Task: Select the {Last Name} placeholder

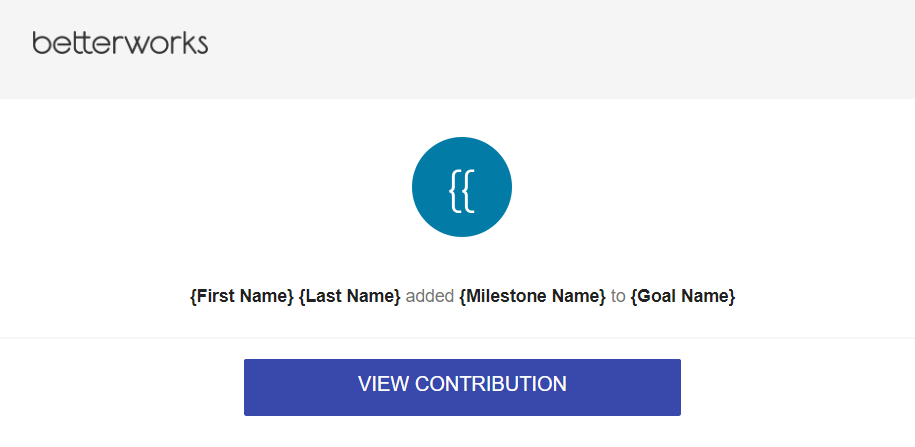Action: [x=350, y=296]
